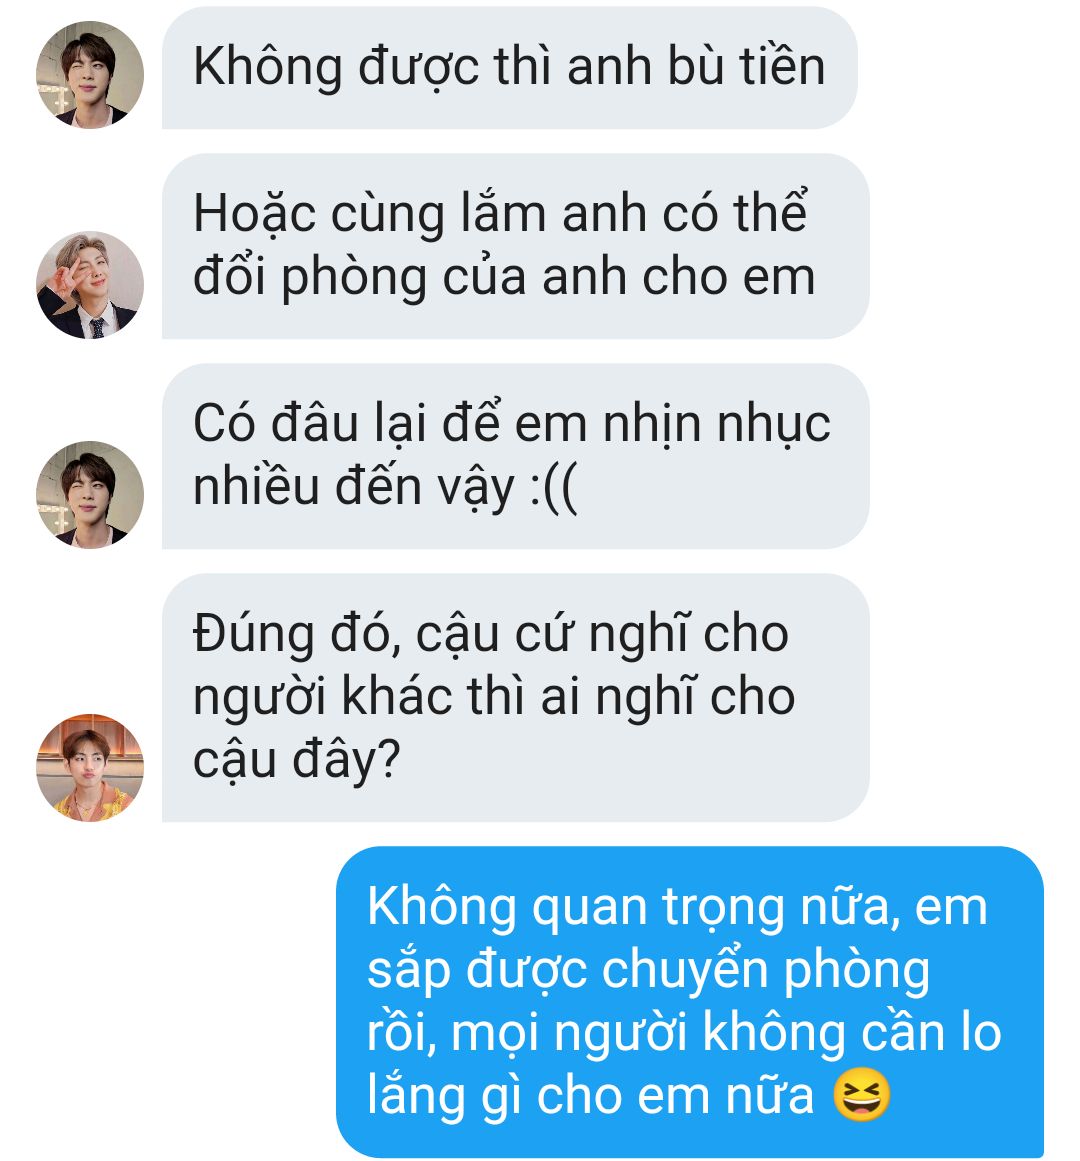Tap the text "sắp được chuyển phòng"
This screenshot has height=1161, width=1080.
pos(648,971)
